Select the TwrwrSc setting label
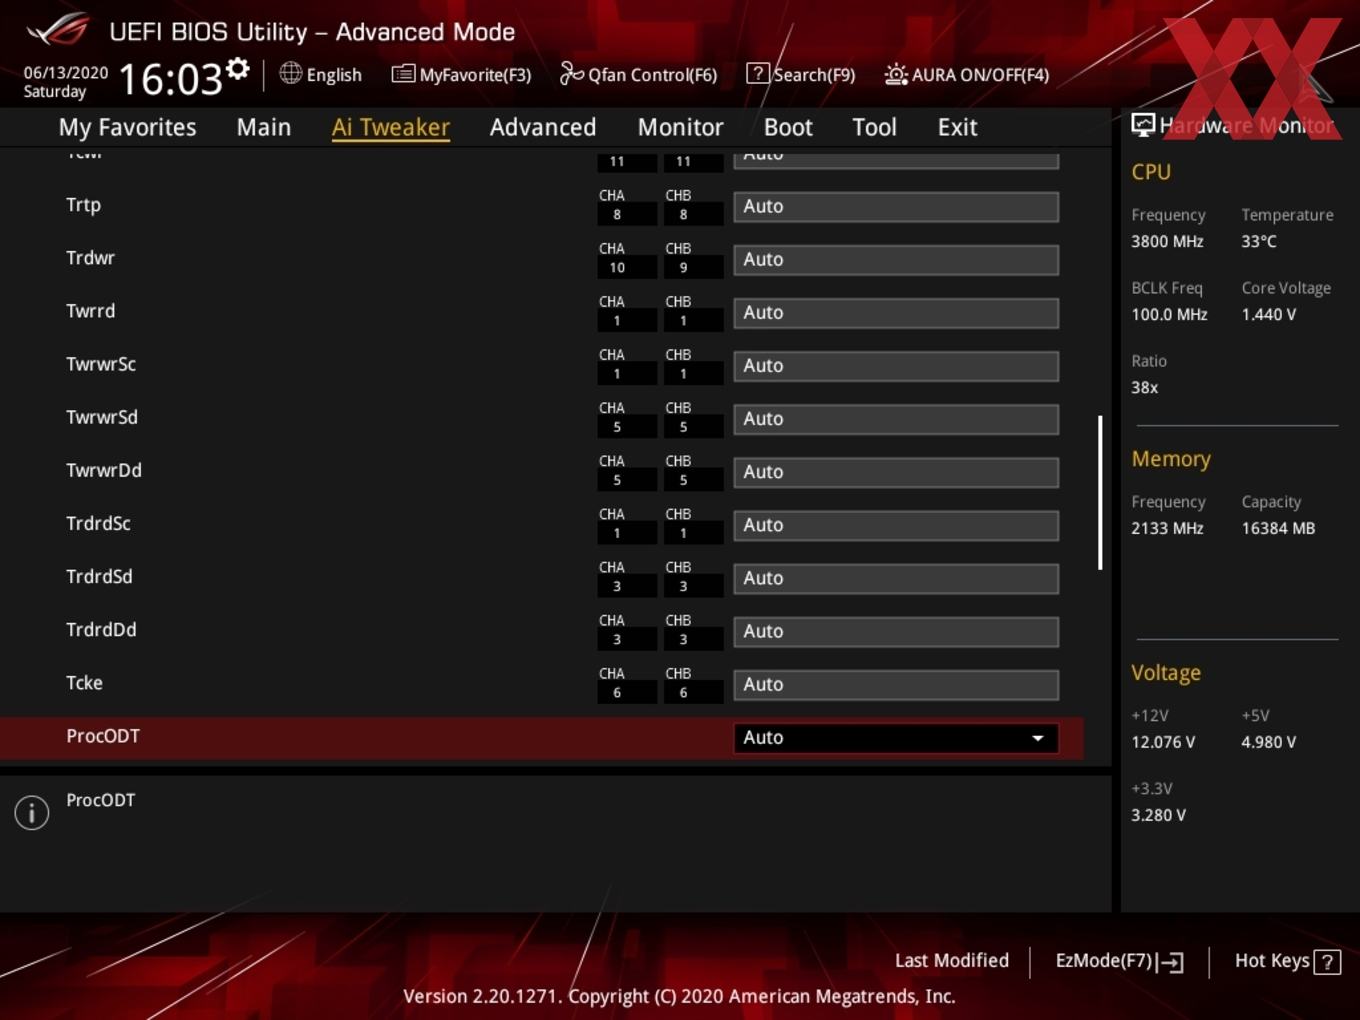The height and width of the screenshot is (1020, 1360). [101, 364]
